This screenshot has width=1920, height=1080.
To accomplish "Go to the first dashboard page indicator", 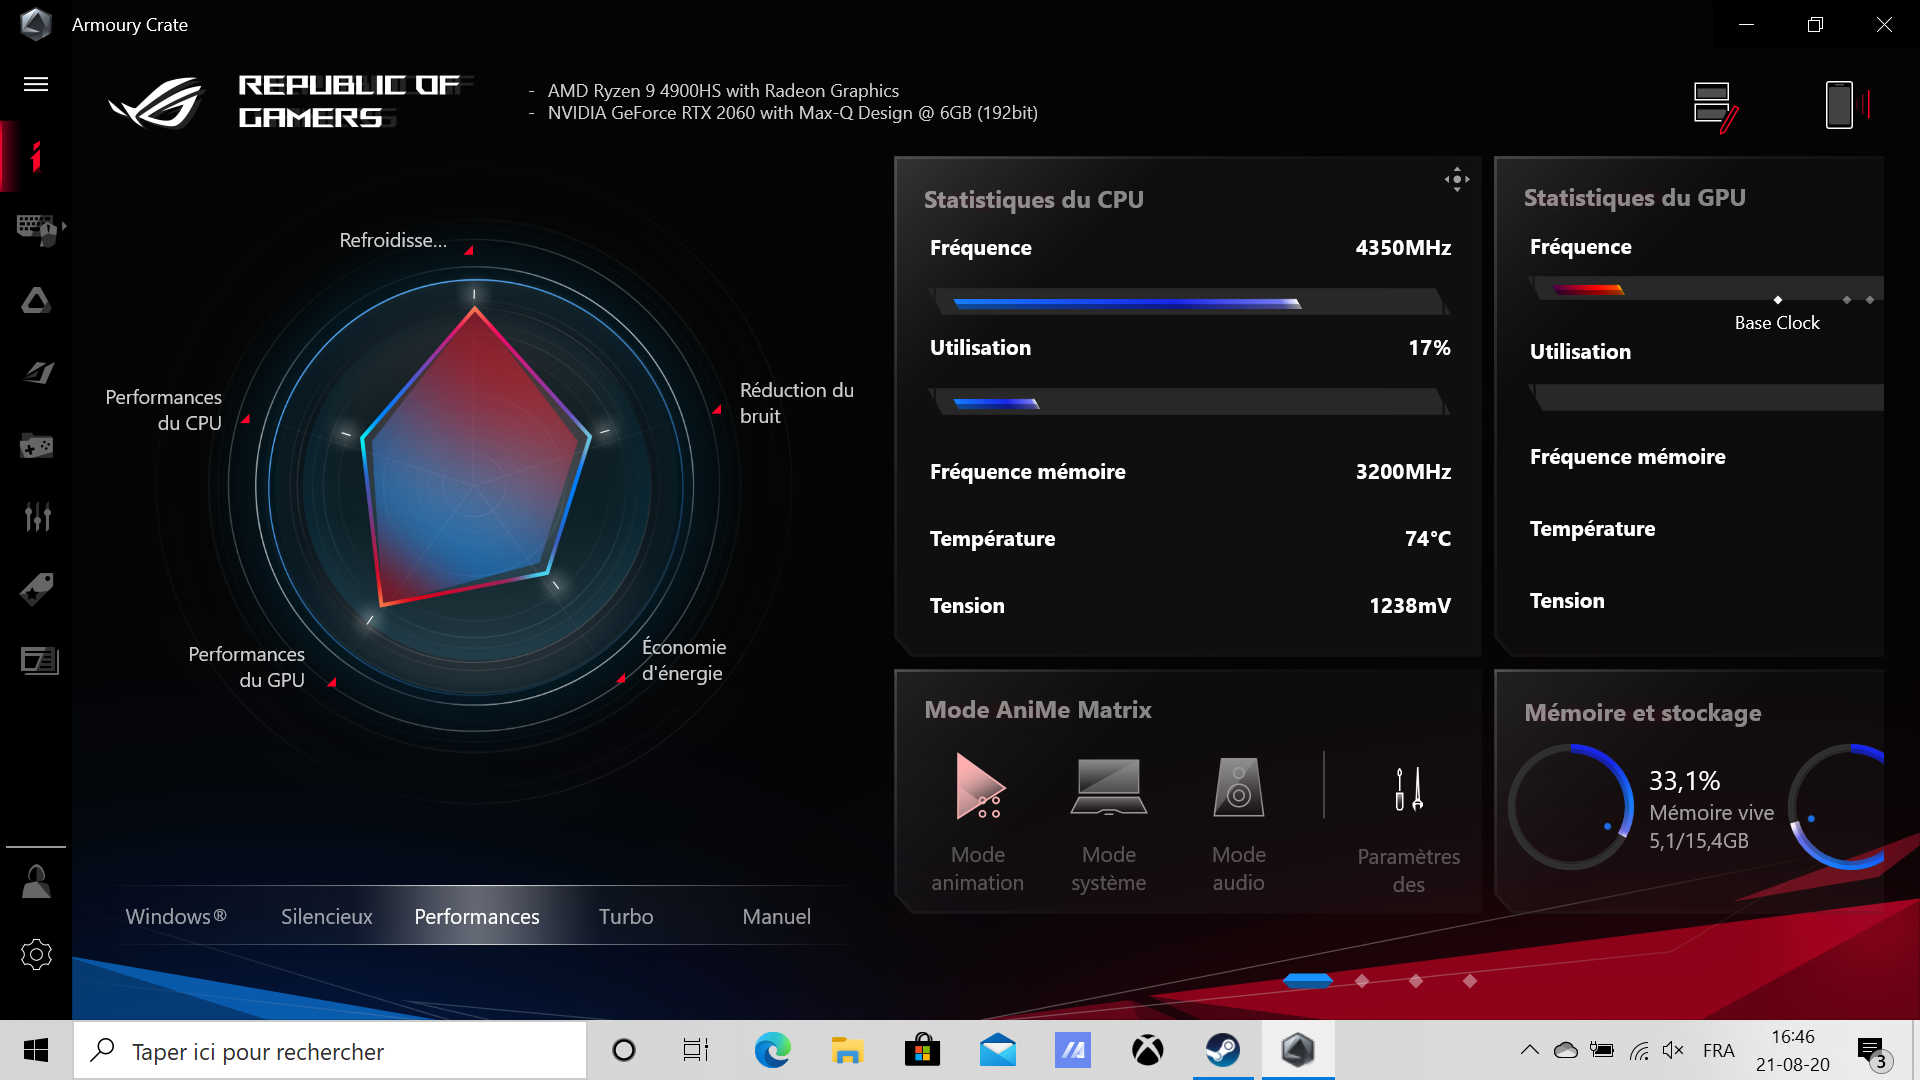I will point(1308,981).
